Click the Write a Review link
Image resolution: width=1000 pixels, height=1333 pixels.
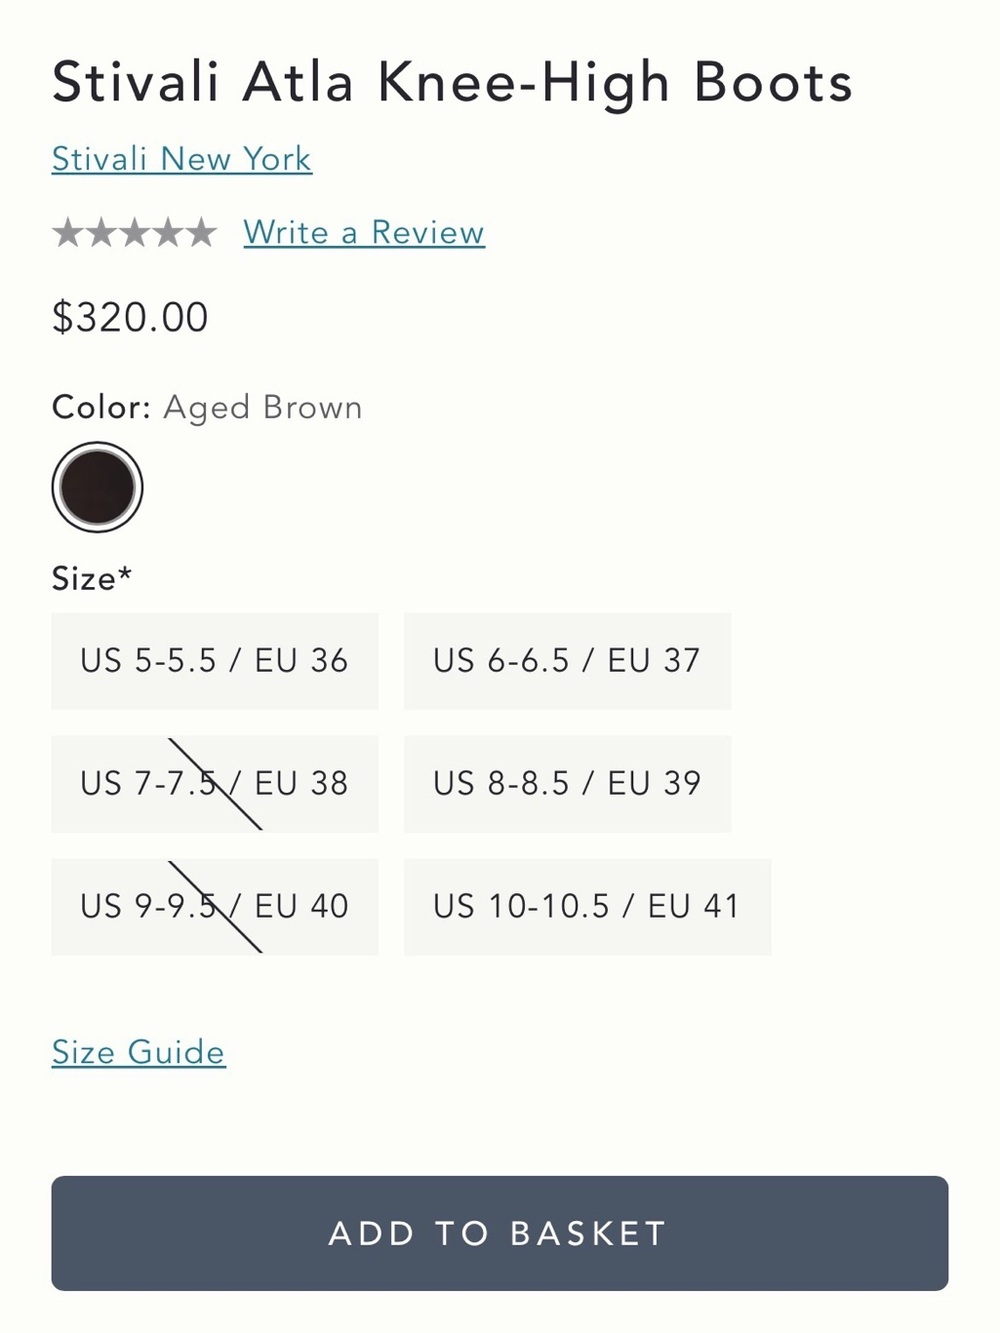click(x=364, y=232)
